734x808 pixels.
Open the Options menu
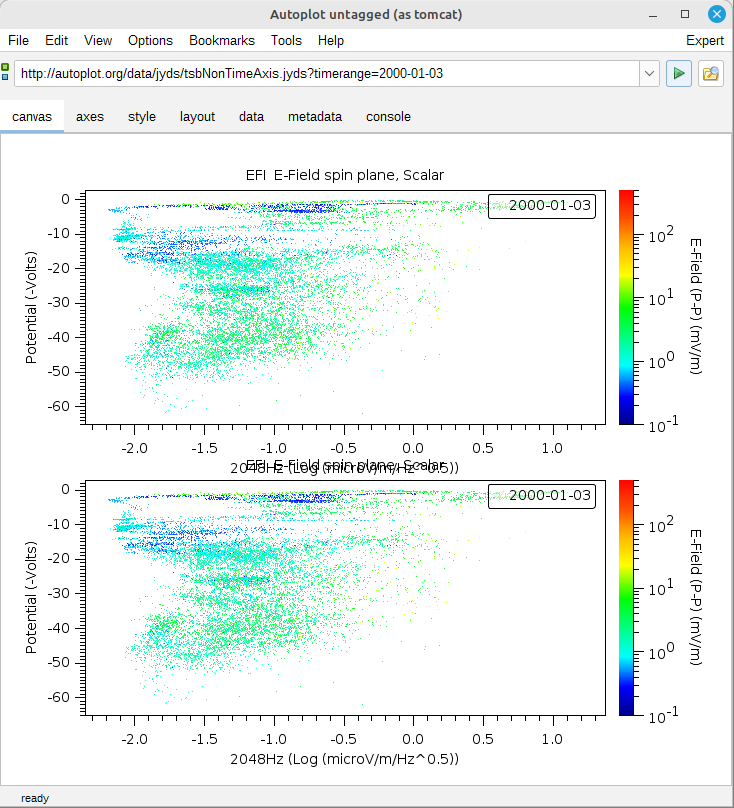click(150, 40)
